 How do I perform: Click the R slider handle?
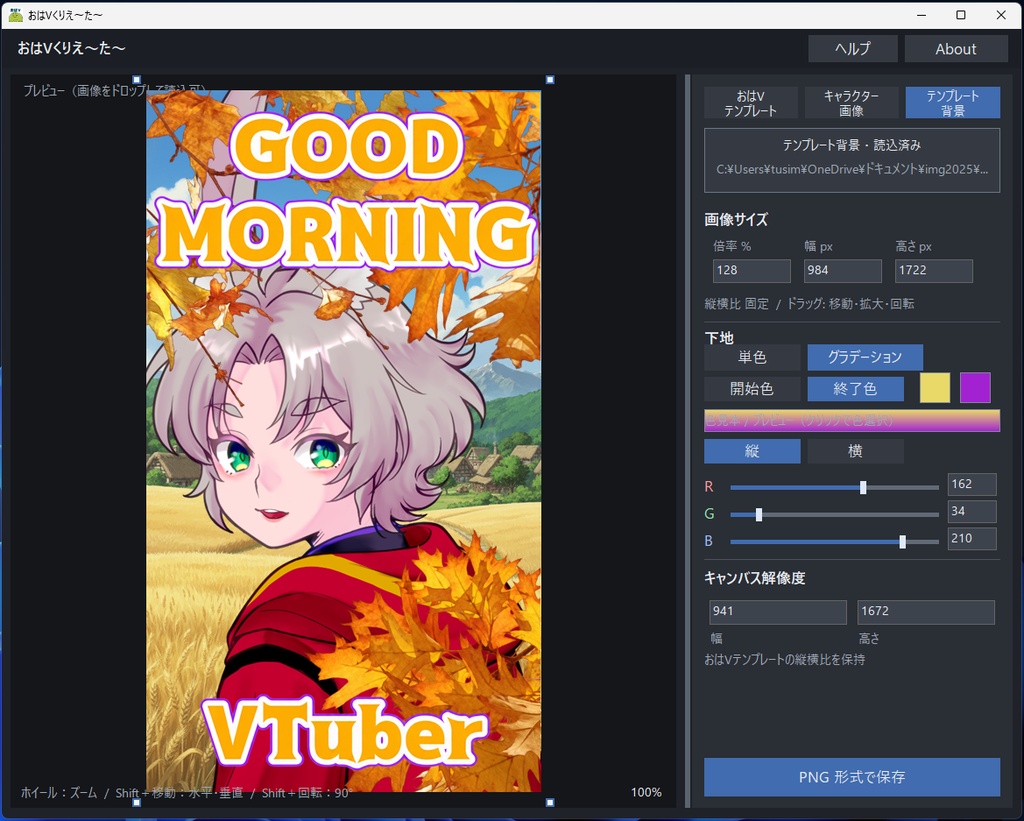coord(863,487)
